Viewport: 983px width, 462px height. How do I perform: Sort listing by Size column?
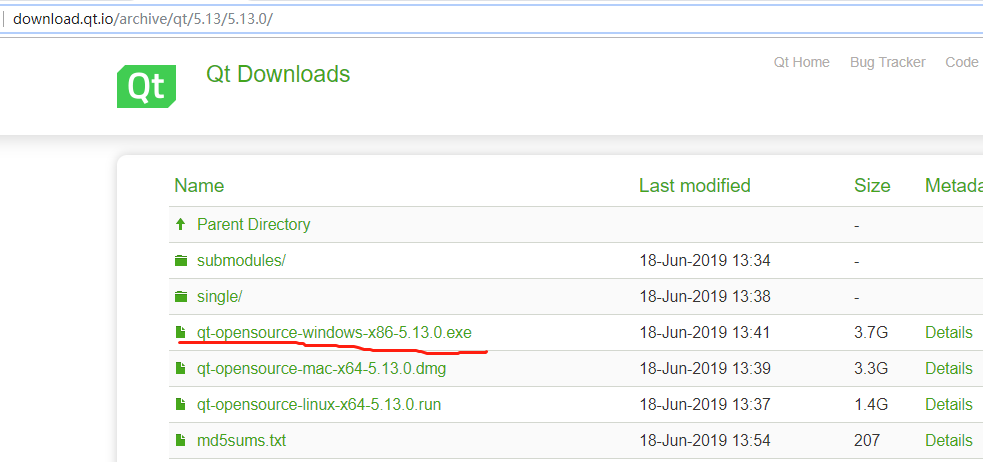click(x=872, y=186)
